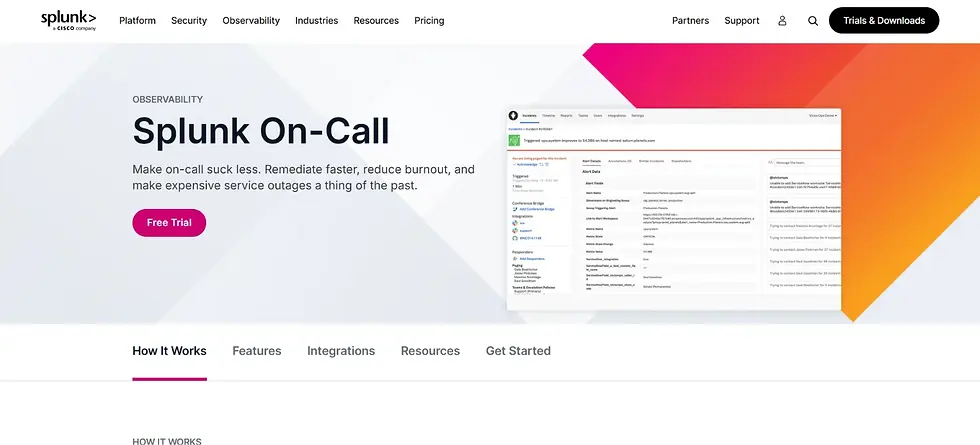This screenshot has width=980, height=445.
Task: Click the Free Trial button
Action: pyautogui.click(x=169, y=222)
